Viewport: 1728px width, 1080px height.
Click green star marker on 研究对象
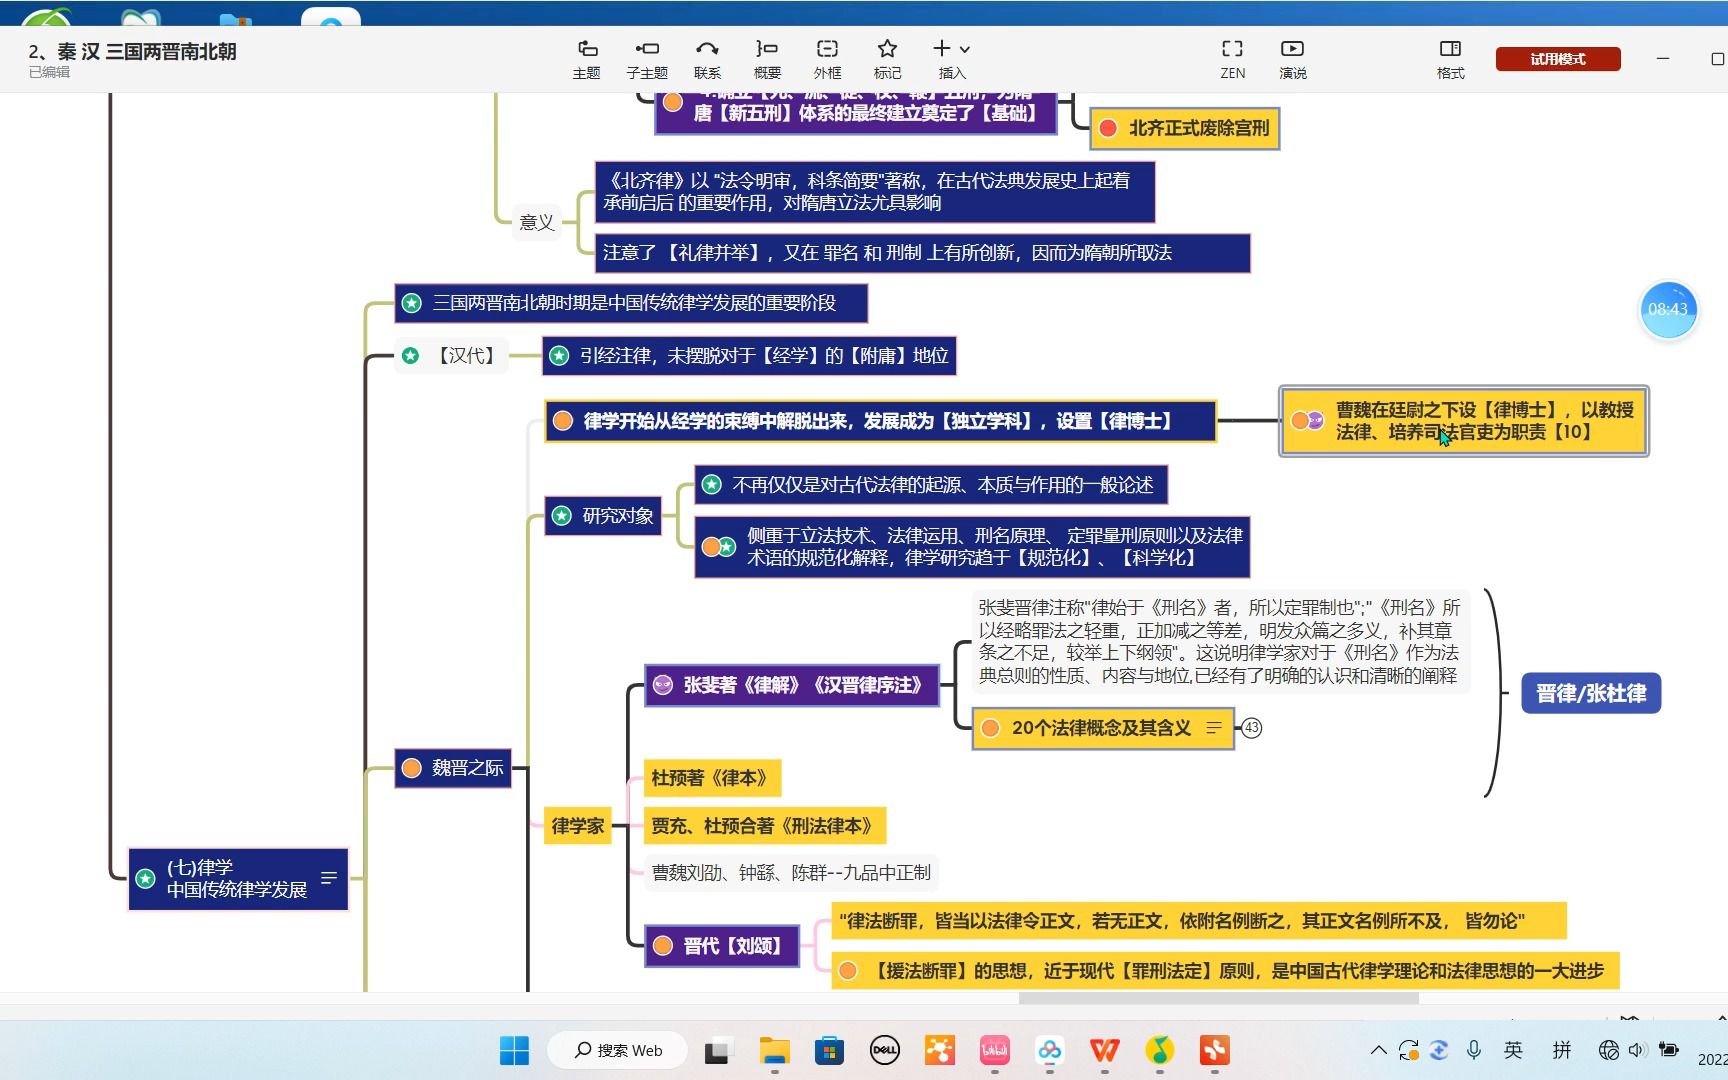tap(561, 516)
